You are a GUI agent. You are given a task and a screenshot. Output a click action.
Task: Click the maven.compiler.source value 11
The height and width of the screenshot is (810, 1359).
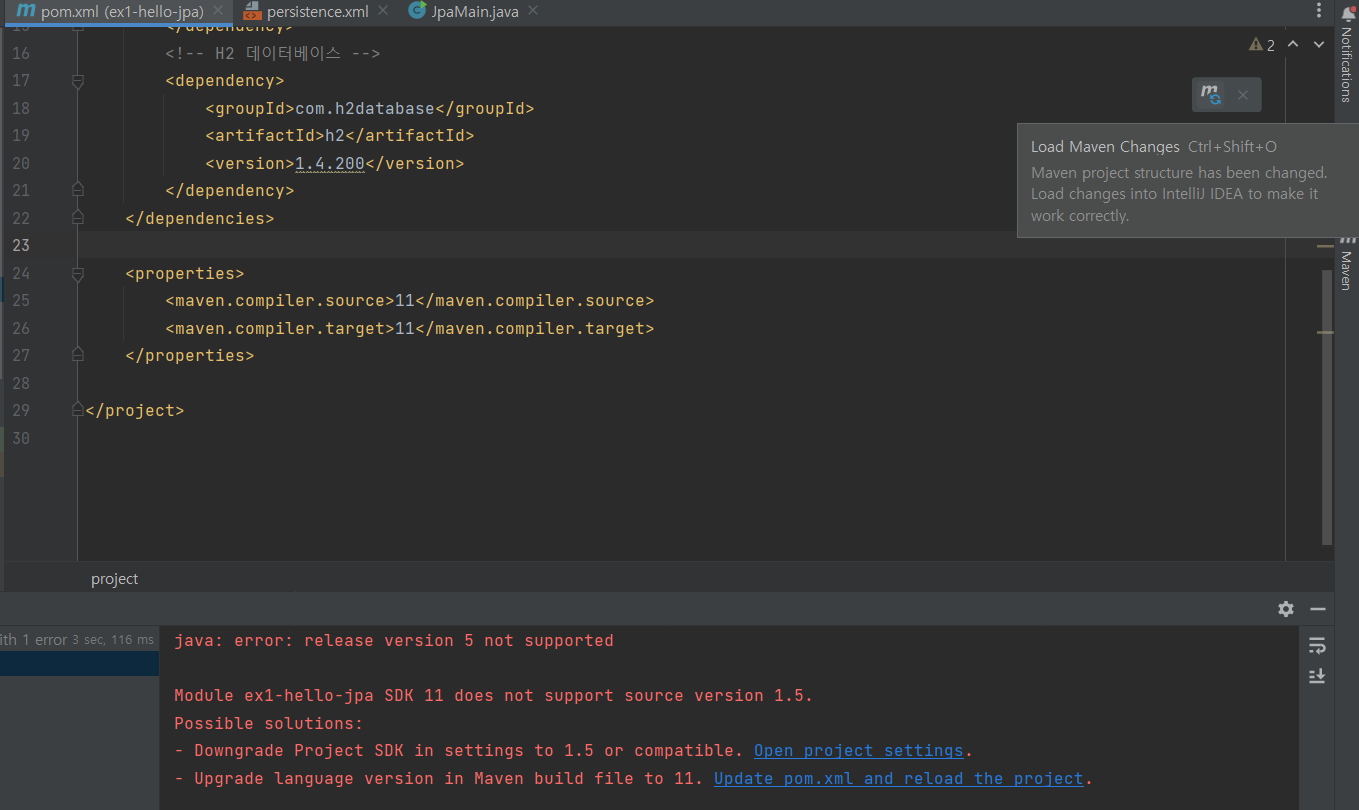405,300
